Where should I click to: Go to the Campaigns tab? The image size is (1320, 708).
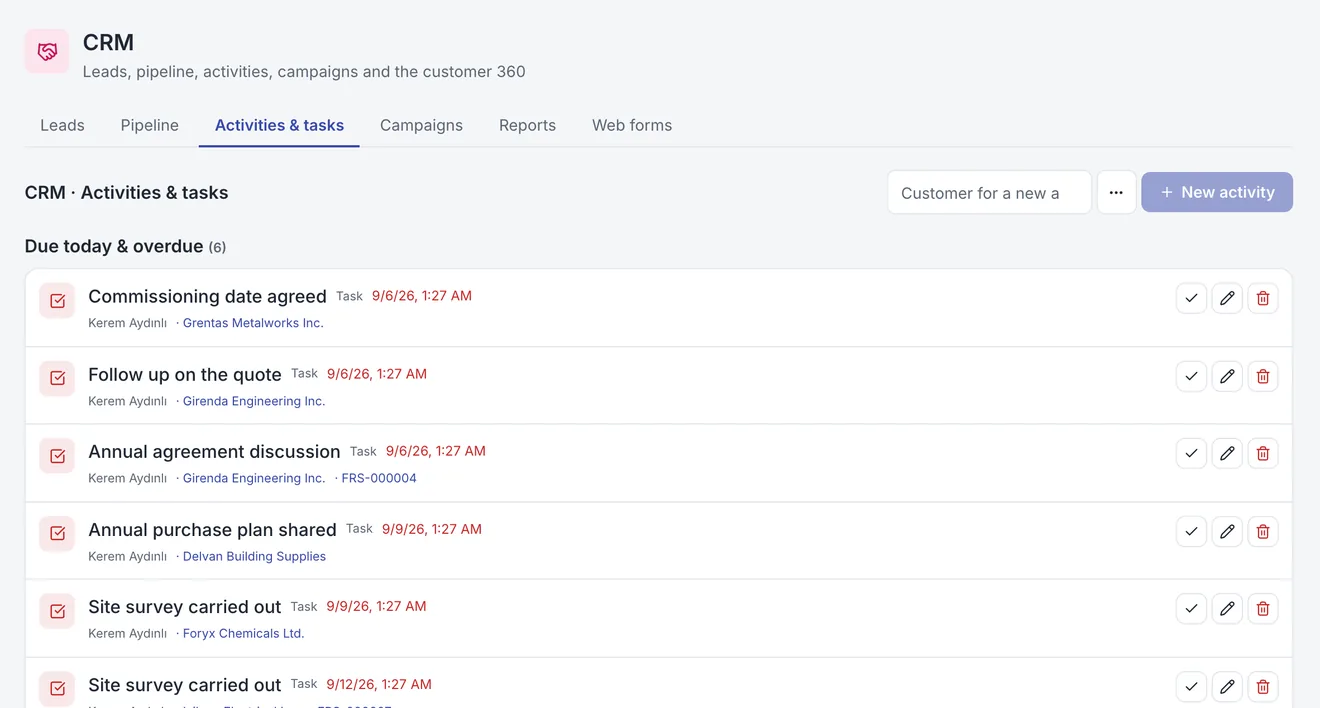click(x=421, y=125)
